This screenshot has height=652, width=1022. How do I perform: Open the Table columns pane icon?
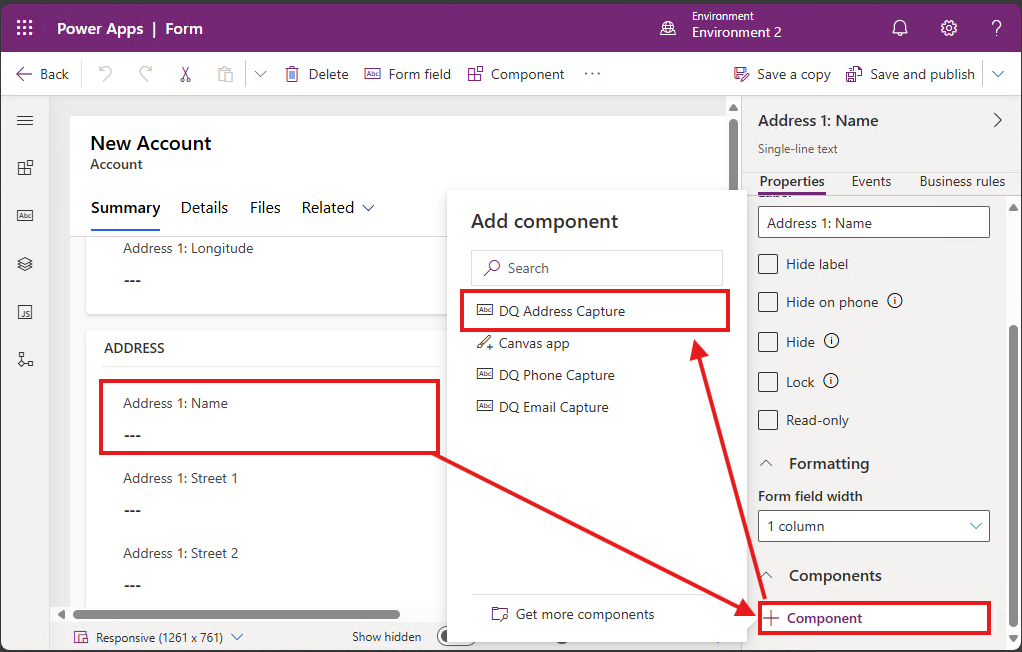point(25,216)
